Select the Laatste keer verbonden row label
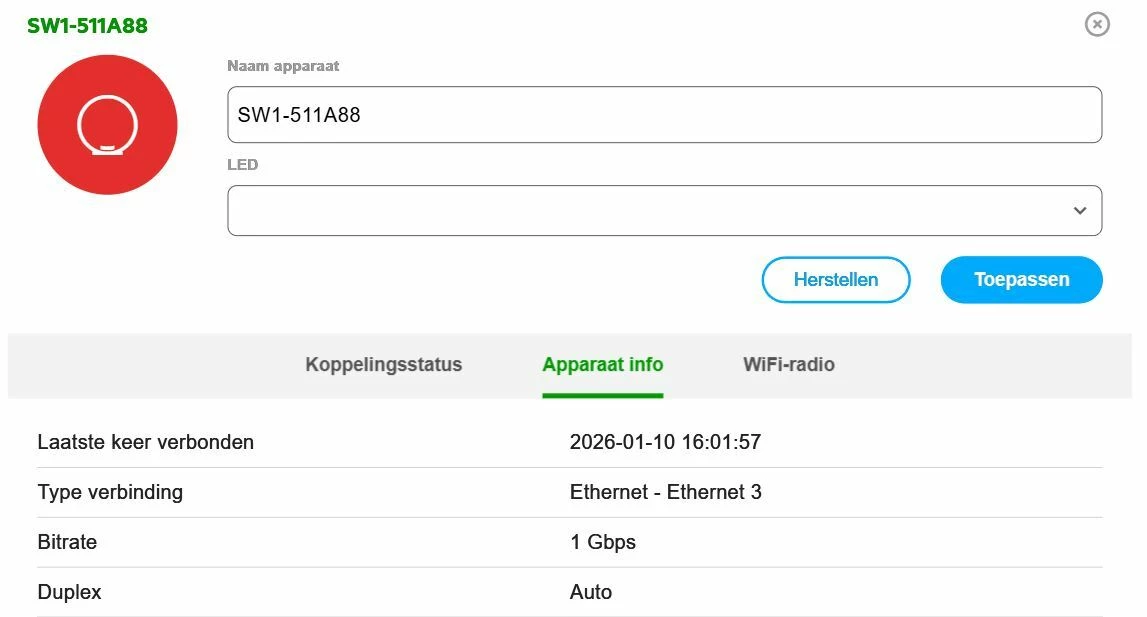This screenshot has height=617, width=1147. click(145, 442)
